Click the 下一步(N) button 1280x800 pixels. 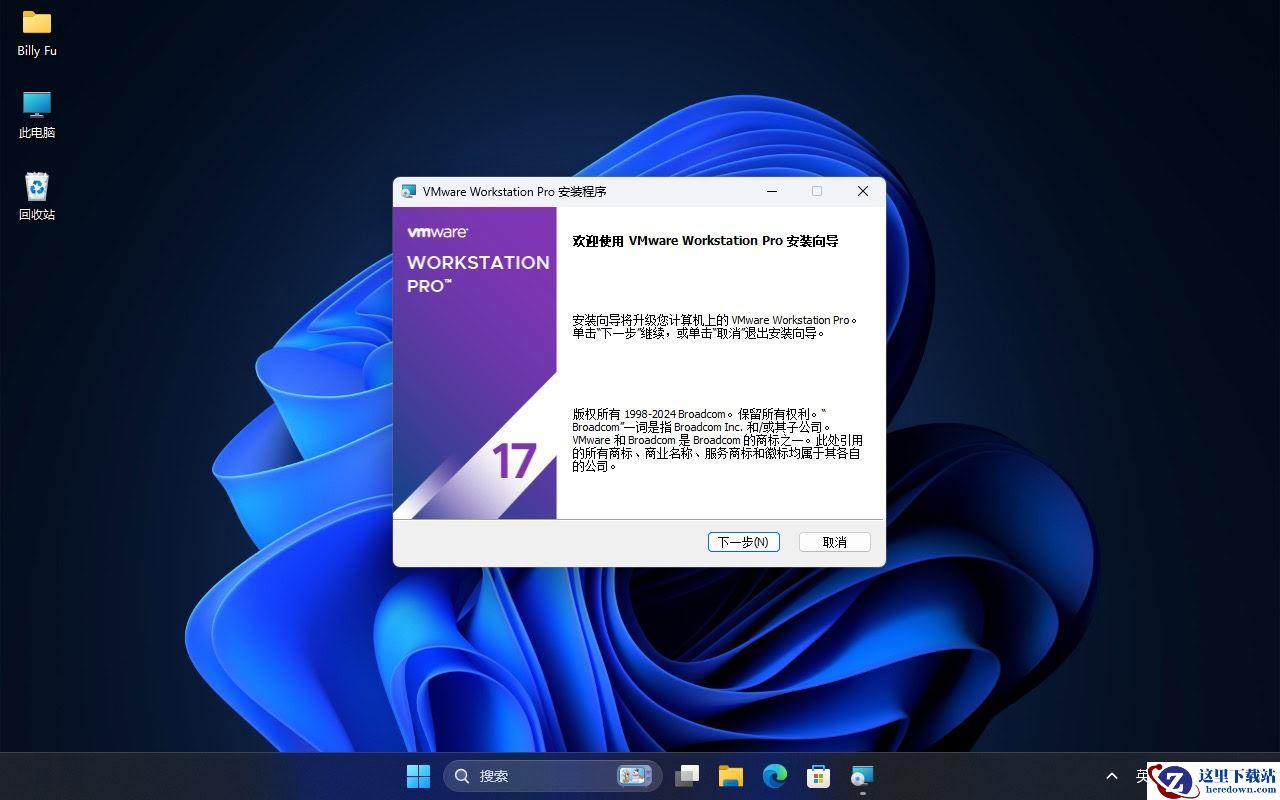tap(743, 542)
